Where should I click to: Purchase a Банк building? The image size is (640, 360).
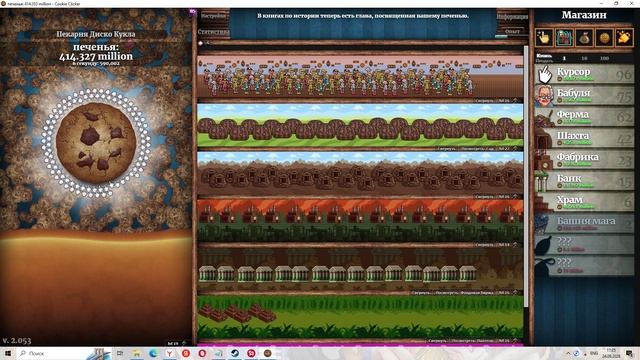coord(584,181)
